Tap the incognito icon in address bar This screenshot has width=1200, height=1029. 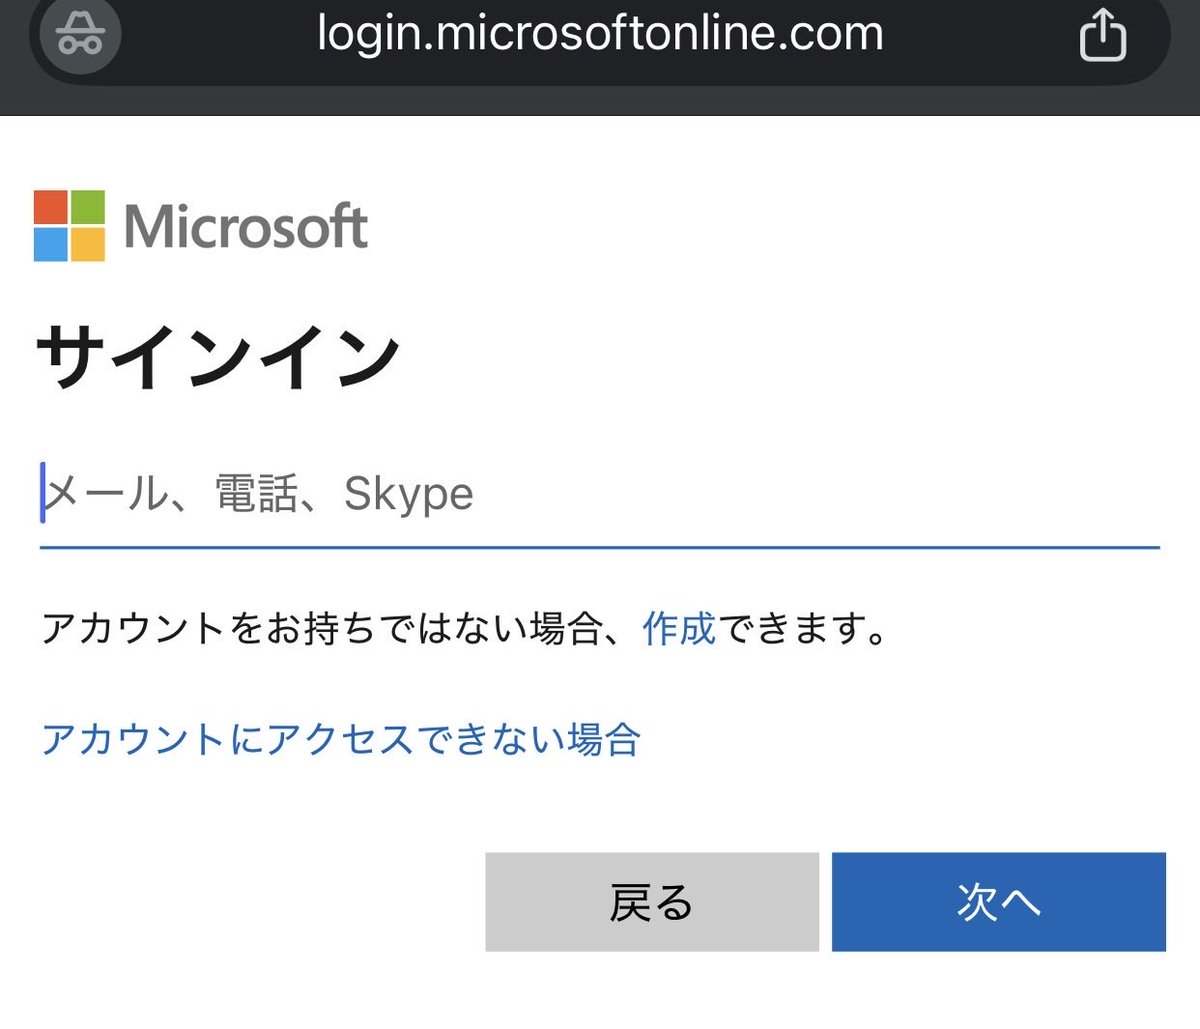tap(80, 34)
